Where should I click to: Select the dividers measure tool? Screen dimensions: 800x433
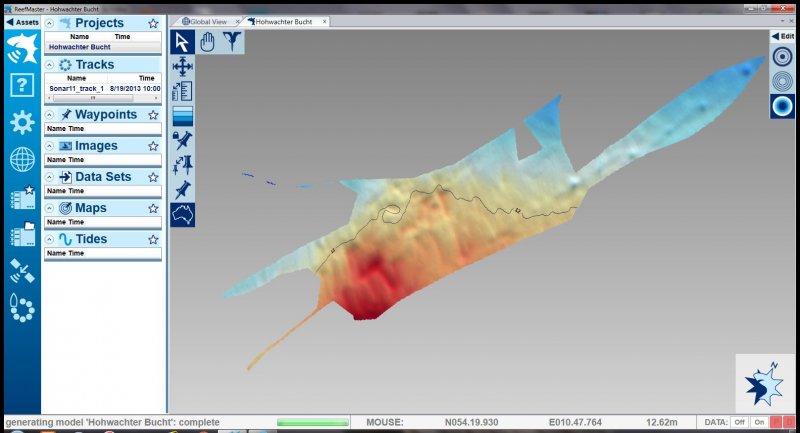[x=232, y=42]
